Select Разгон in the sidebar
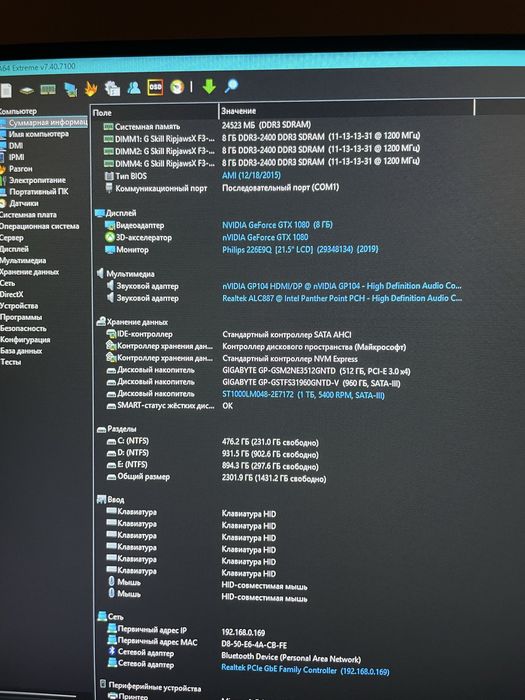Screen dimensions: 525x700 (21, 169)
